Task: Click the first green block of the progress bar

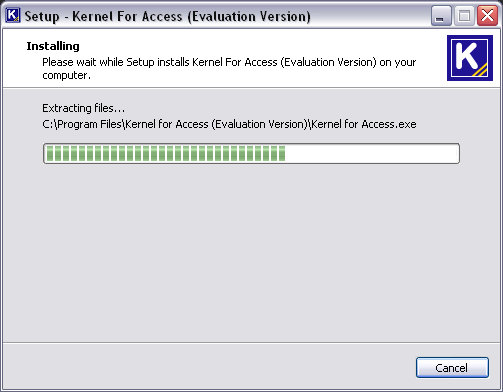Action: pos(50,153)
